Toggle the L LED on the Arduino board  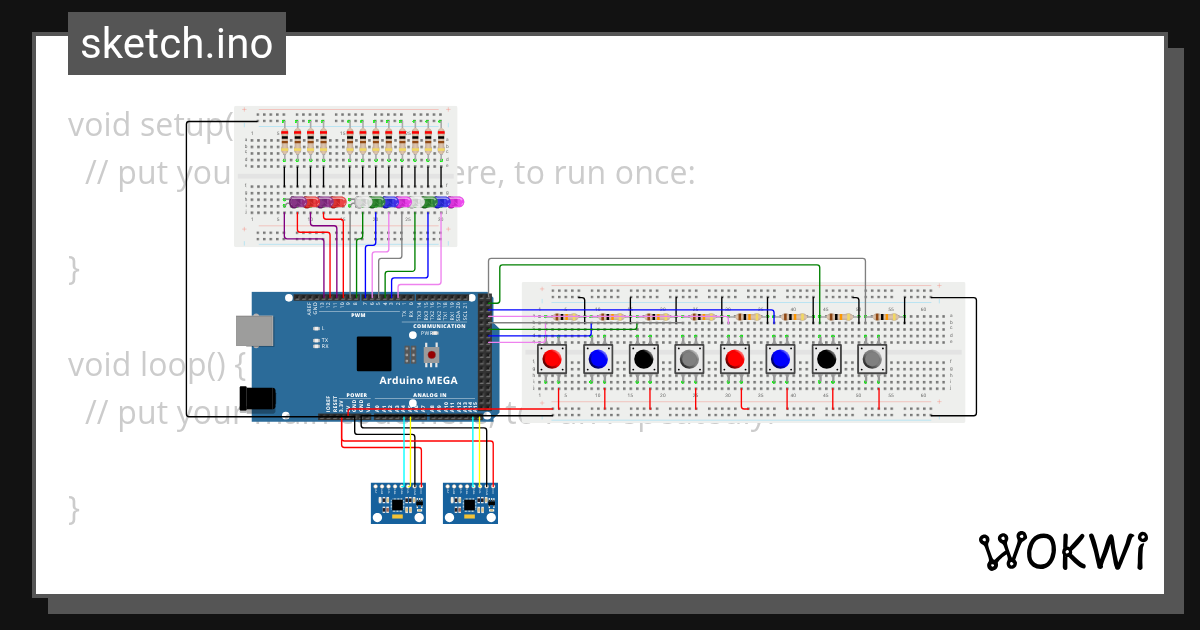coord(317,328)
